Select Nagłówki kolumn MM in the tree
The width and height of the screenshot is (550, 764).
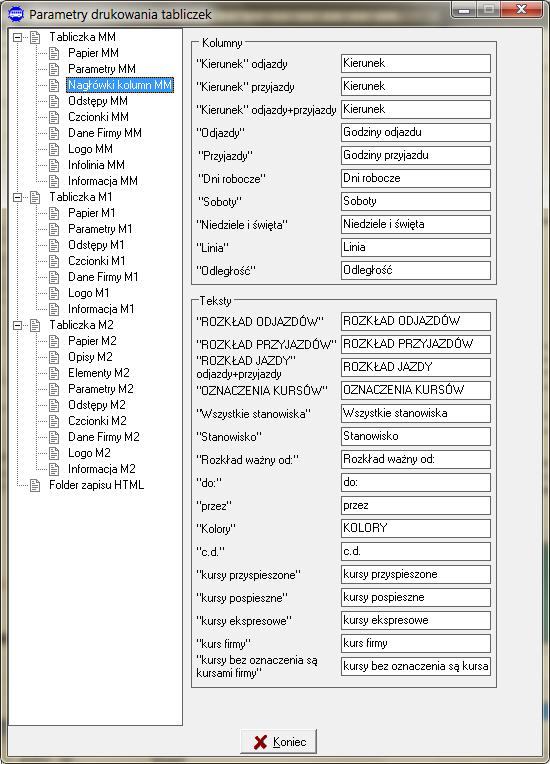click(120, 85)
